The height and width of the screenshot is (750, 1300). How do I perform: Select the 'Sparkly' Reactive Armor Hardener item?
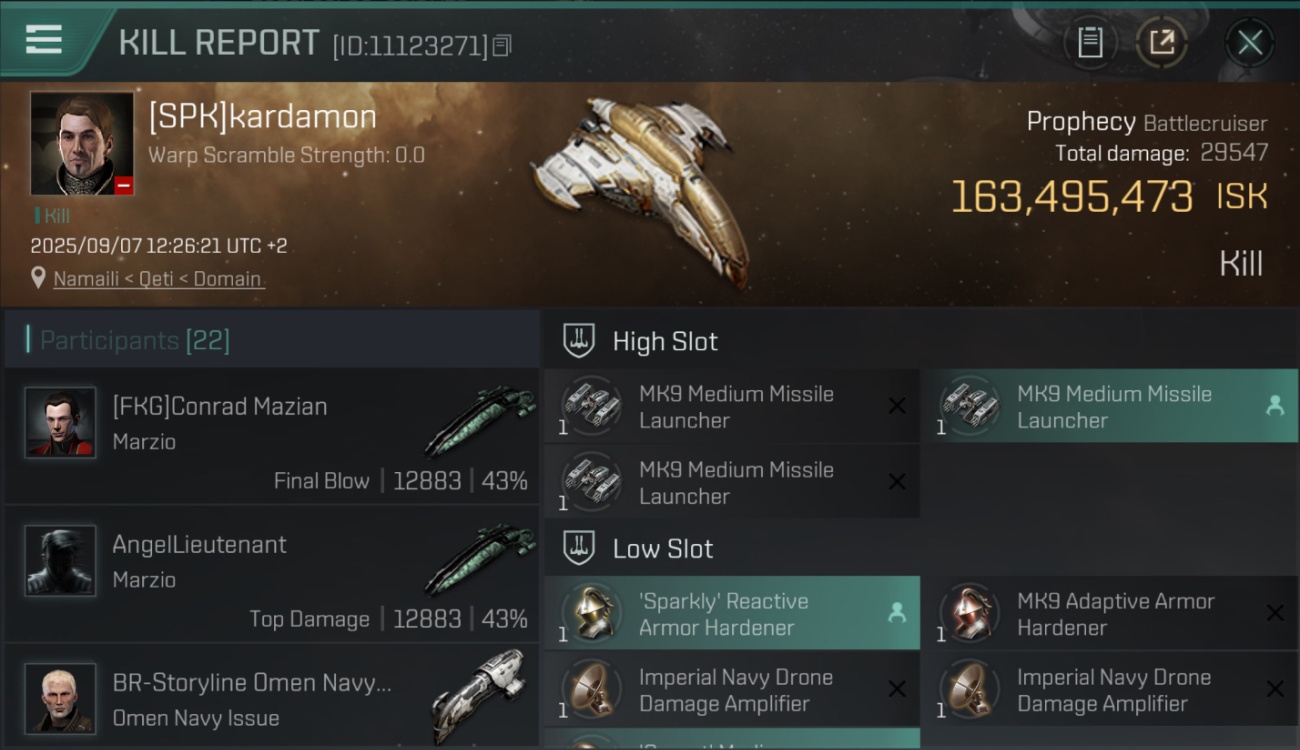pos(732,614)
